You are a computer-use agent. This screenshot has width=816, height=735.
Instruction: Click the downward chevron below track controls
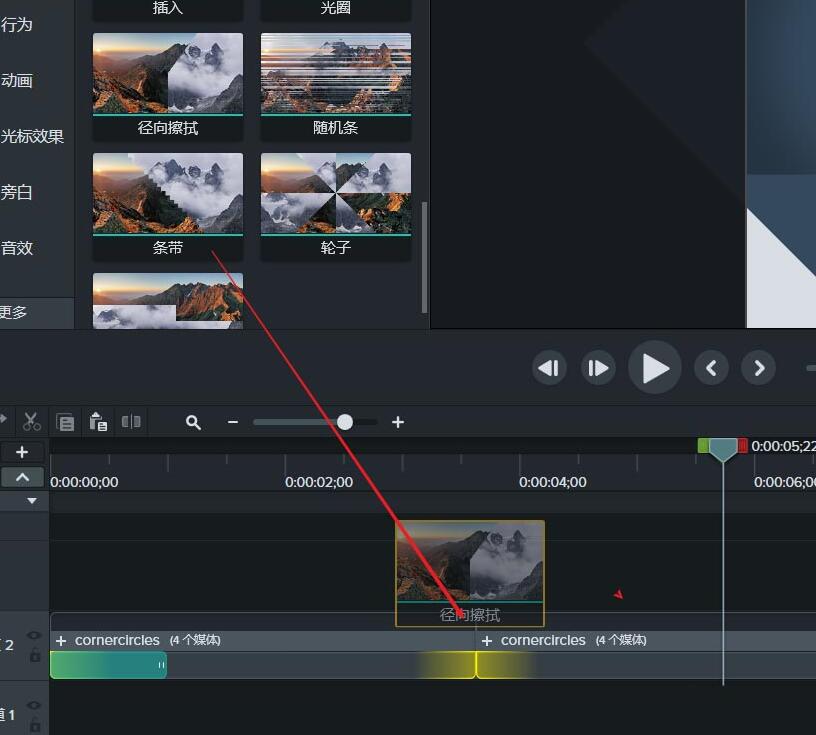30,499
